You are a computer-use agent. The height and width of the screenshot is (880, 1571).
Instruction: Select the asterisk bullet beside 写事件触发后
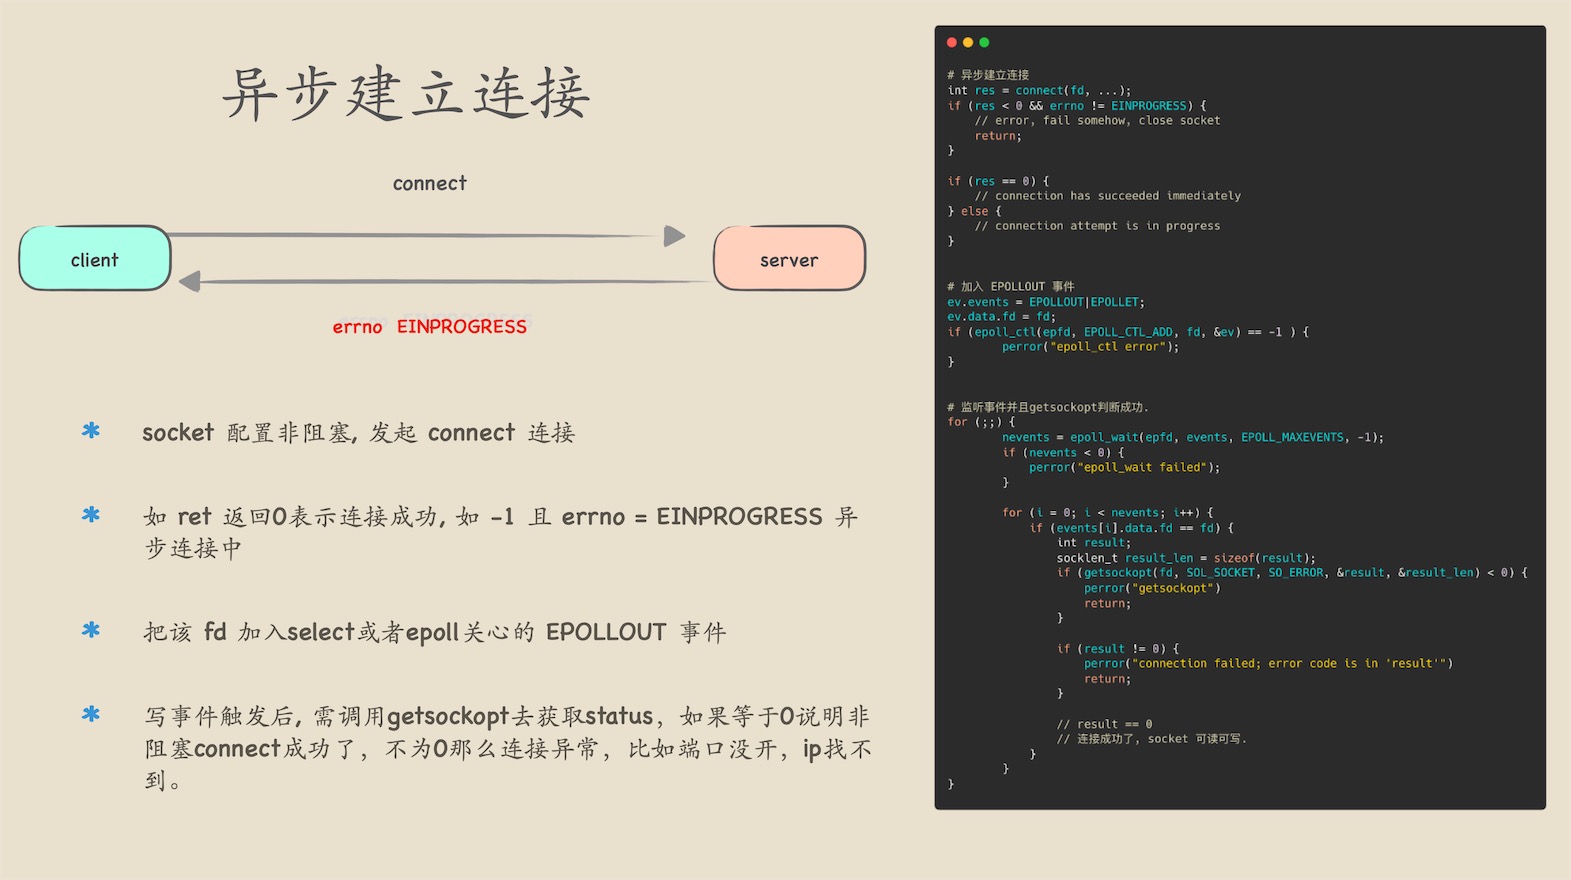point(91,714)
